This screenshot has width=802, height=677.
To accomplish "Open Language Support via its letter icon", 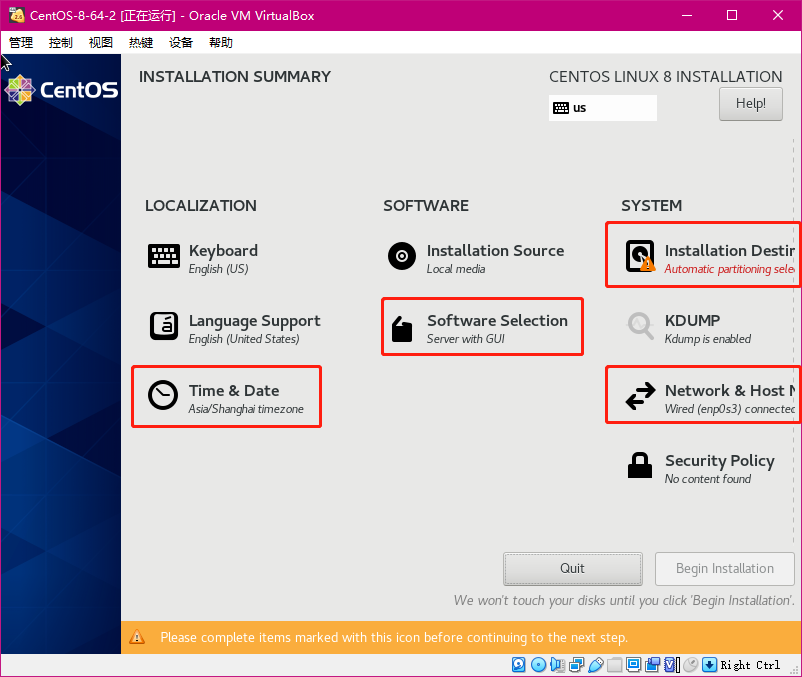I will (164, 326).
